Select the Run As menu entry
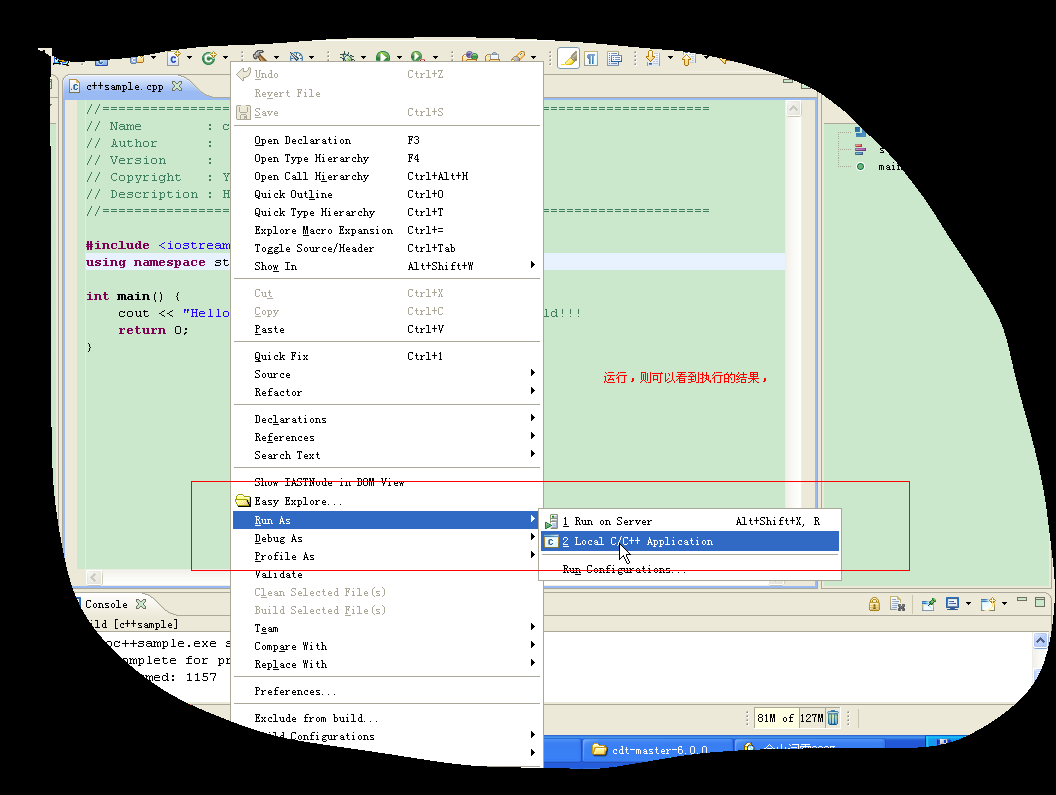Viewport: 1056px width, 795px height. pyautogui.click(x=387, y=520)
